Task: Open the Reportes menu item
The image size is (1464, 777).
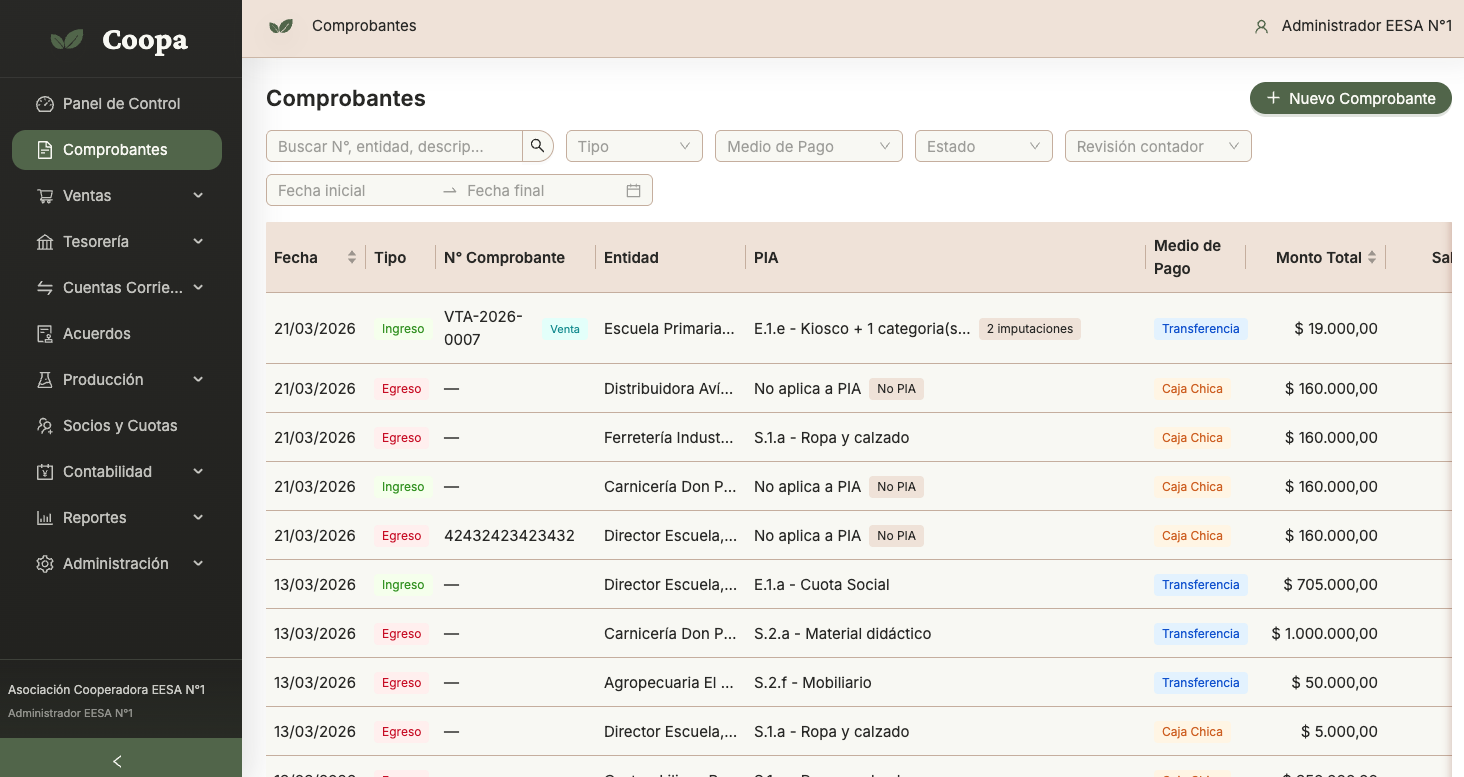Action: tap(117, 518)
